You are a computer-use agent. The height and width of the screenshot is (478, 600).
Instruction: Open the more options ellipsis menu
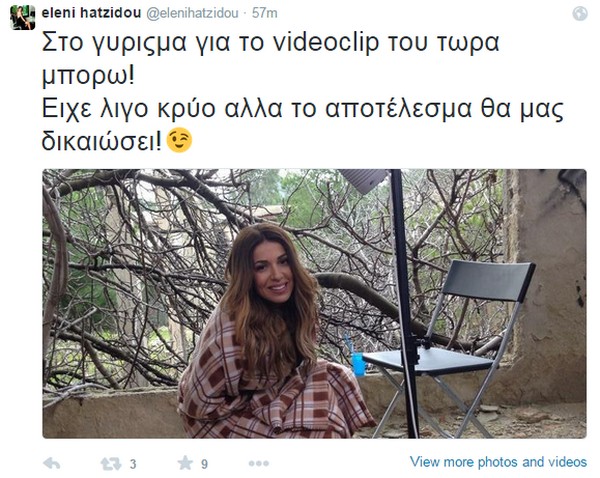pyautogui.click(x=259, y=464)
